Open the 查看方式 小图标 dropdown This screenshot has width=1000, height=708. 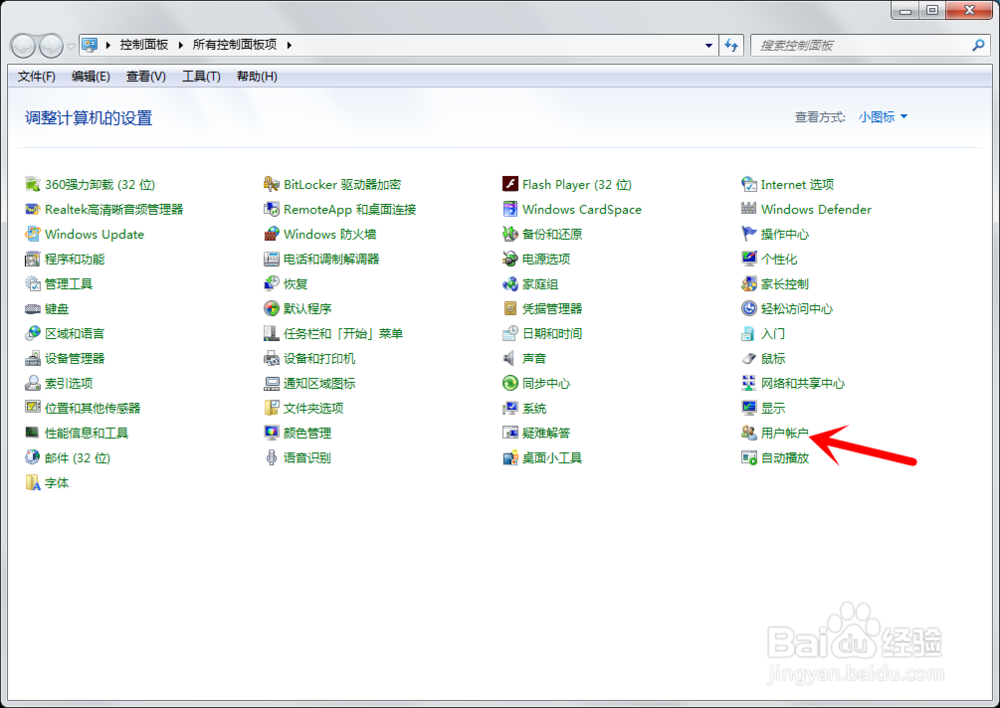[883, 117]
